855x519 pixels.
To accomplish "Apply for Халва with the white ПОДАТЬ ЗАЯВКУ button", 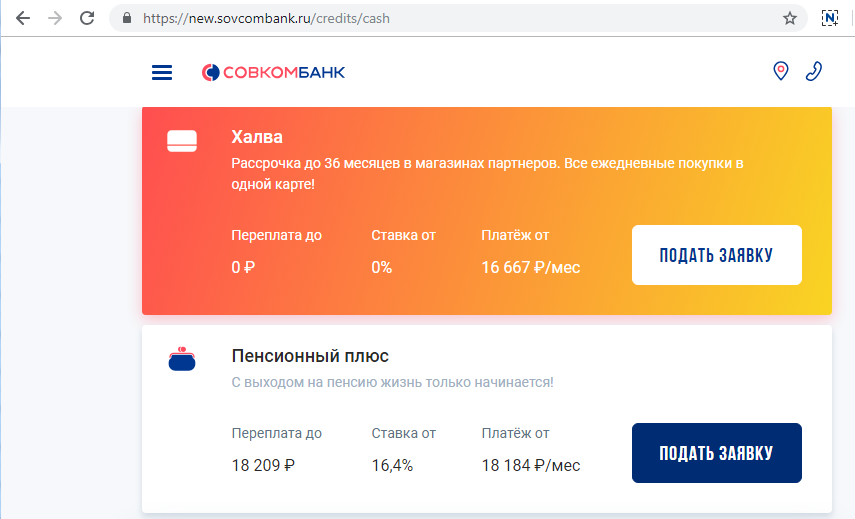I will [716, 255].
